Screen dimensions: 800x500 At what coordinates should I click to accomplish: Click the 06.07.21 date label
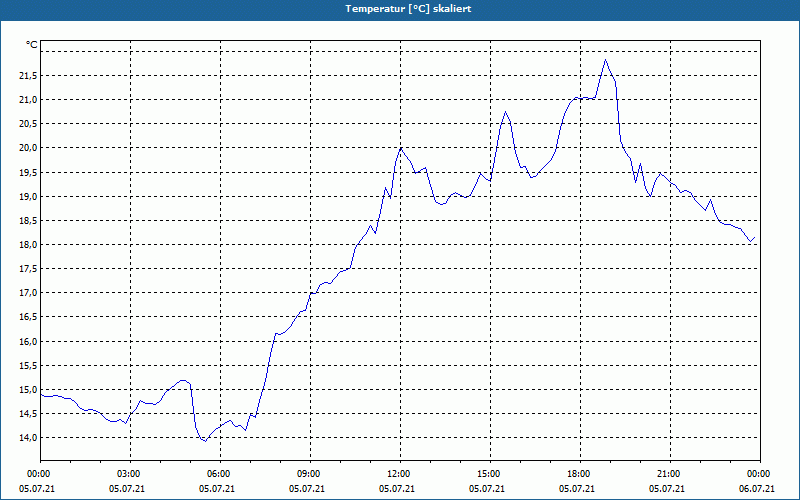click(x=757, y=489)
